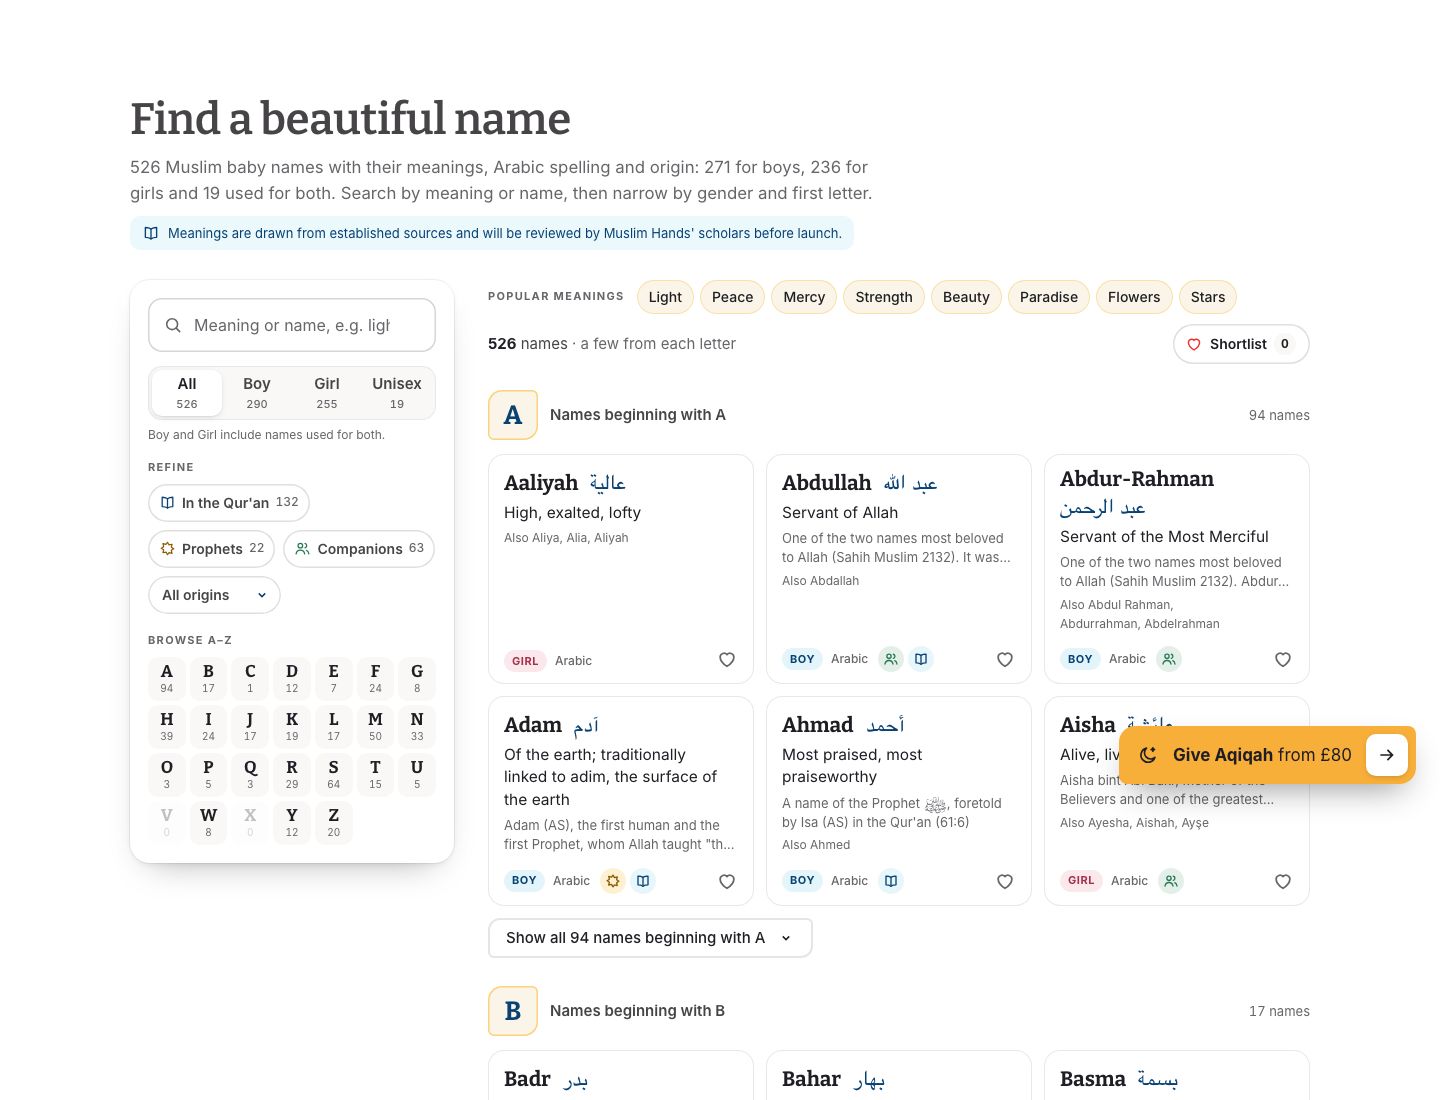Filter by popular meaning Mercy

pos(804,297)
